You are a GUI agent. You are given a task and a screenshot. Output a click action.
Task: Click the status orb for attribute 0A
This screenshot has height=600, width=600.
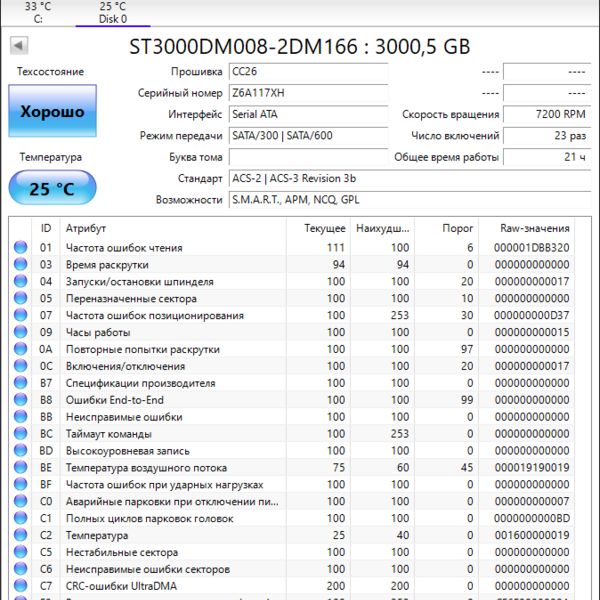21,349
